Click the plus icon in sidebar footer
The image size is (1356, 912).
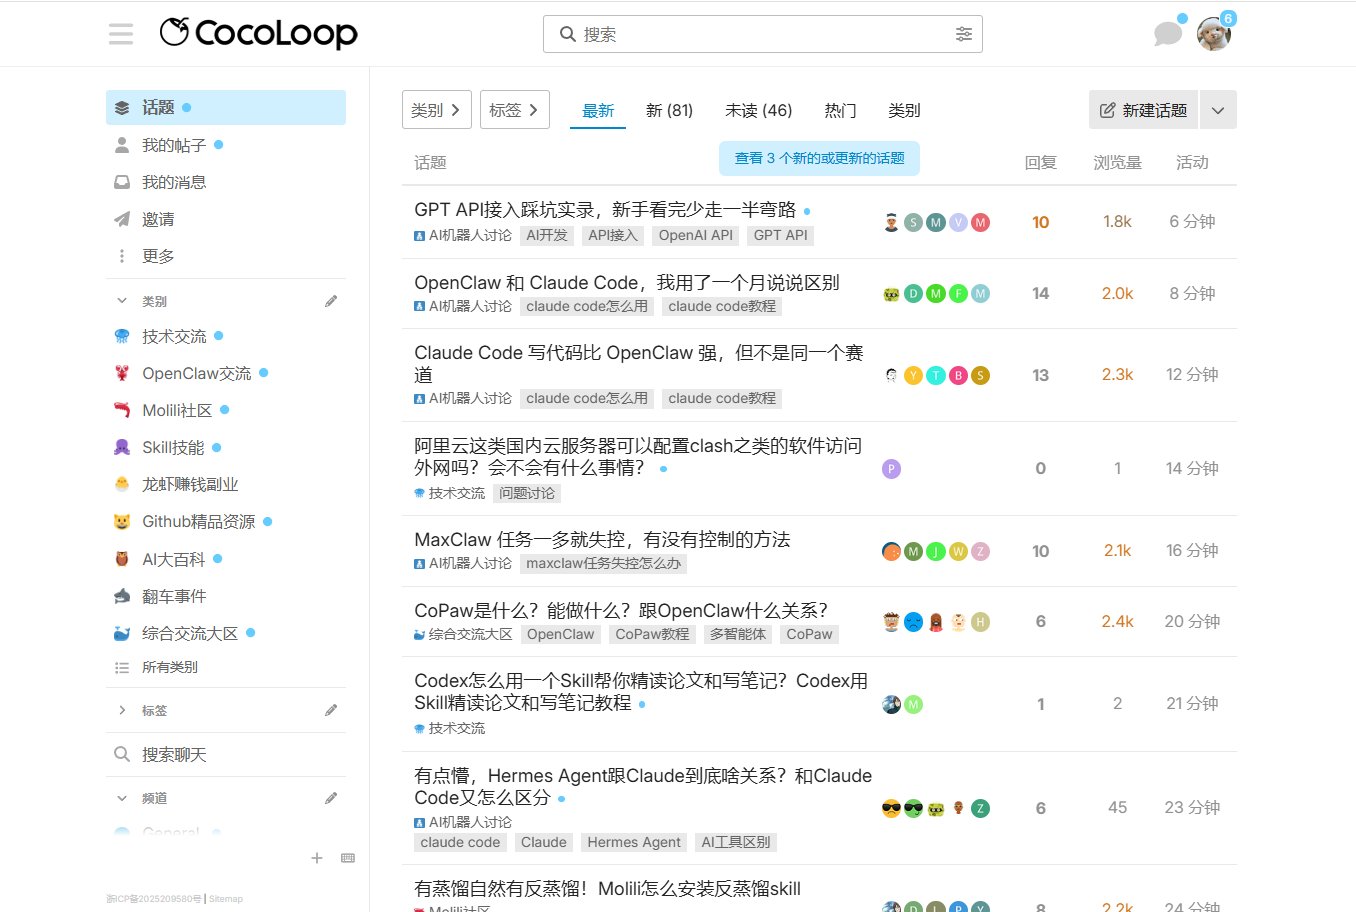click(317, 858)
